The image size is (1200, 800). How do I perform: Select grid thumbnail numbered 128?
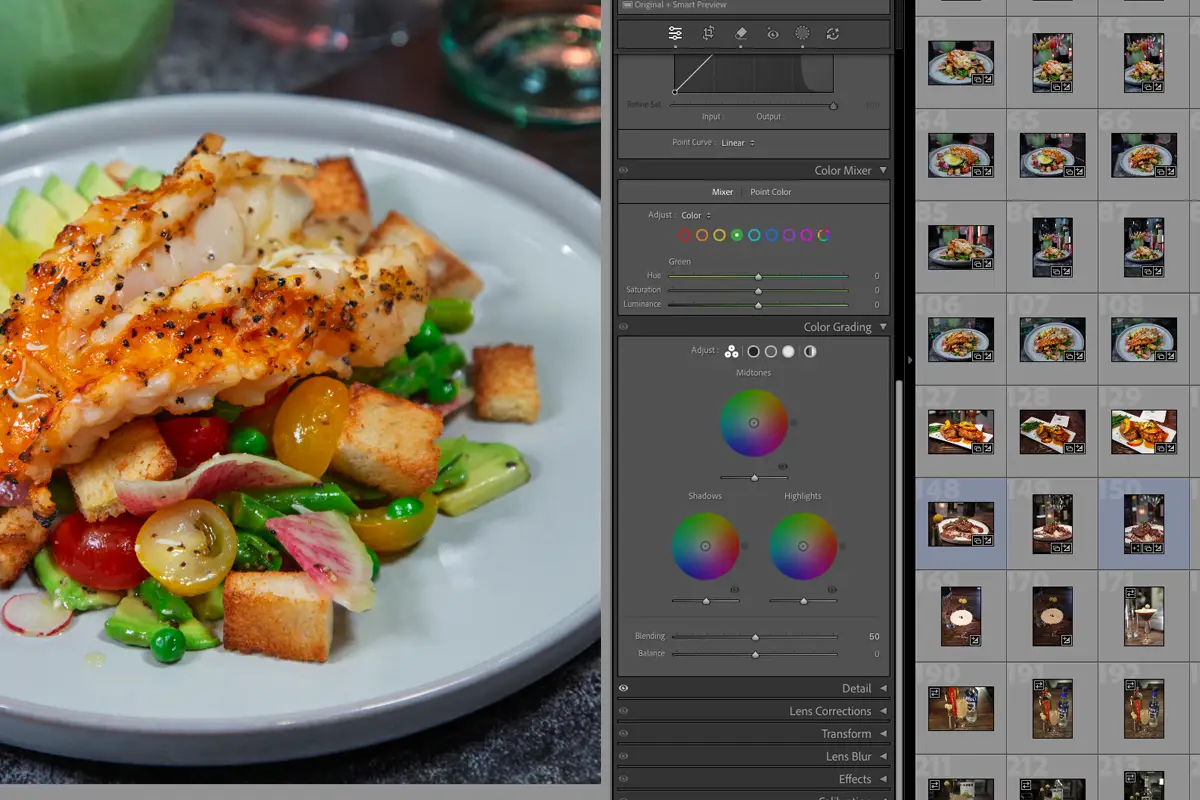click(x=1052, y=432)
